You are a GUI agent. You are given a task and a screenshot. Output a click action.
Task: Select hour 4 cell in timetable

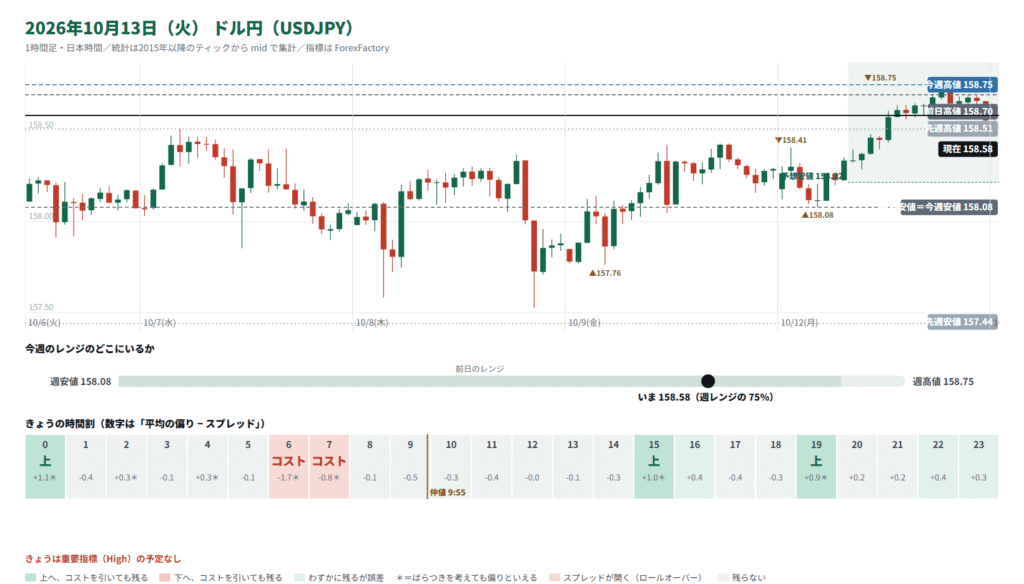(x=207, y=466)
